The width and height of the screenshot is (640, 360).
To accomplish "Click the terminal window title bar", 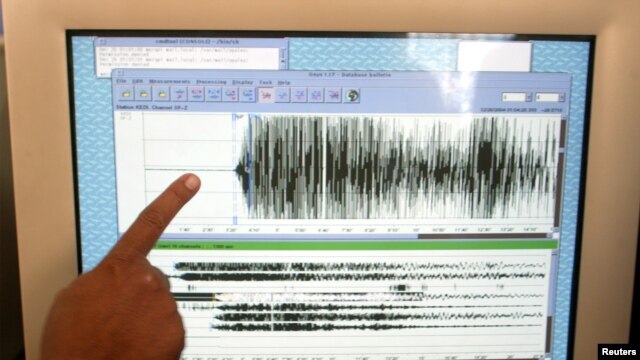I will coord(191,42).
